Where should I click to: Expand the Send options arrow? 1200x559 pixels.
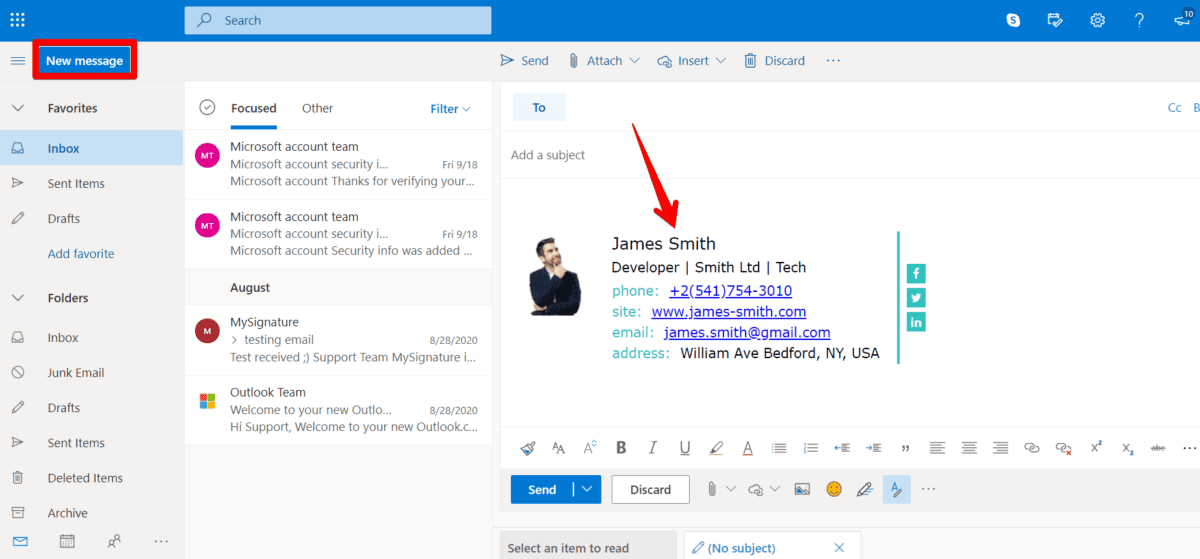coord(586,489)
